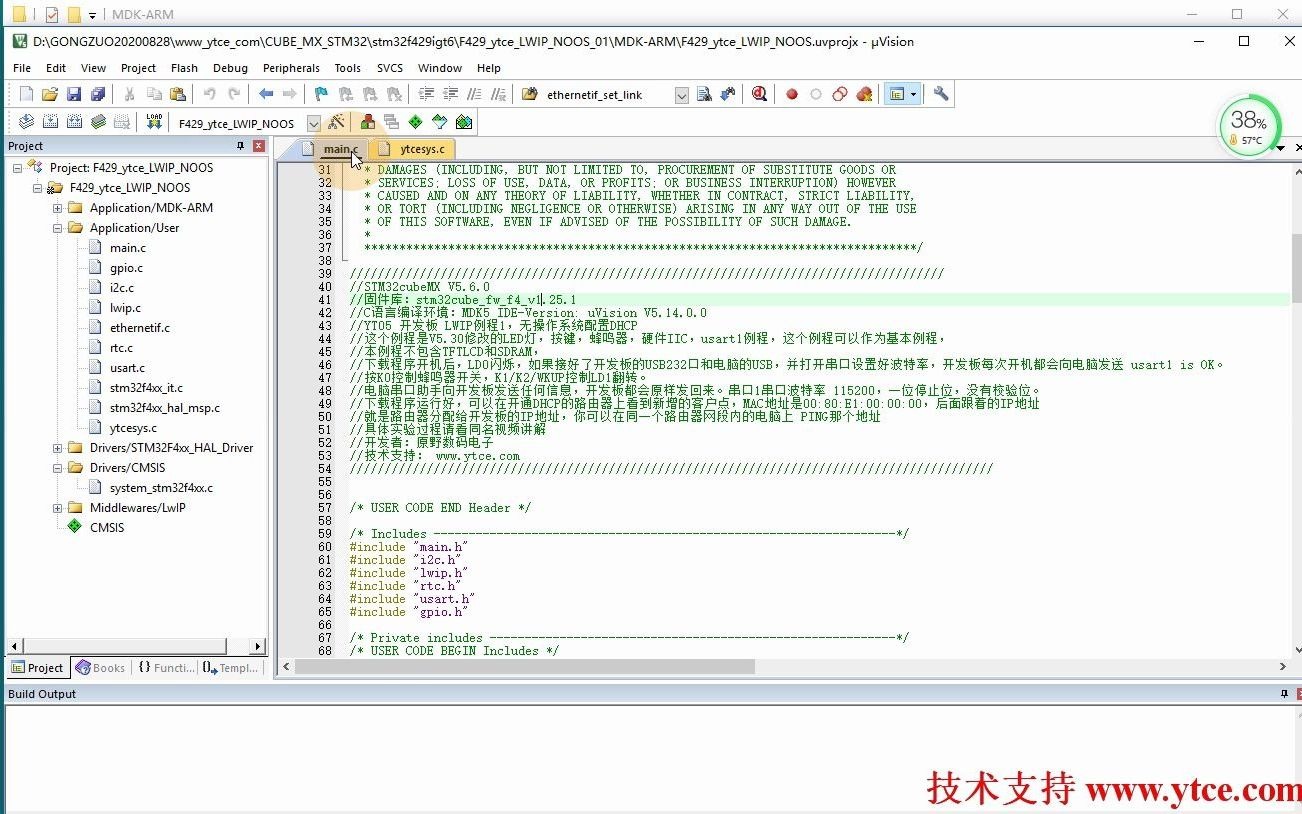The image size is (1302, 814).
Task: Insert breakpoint at current line
Action: (792, 93)
